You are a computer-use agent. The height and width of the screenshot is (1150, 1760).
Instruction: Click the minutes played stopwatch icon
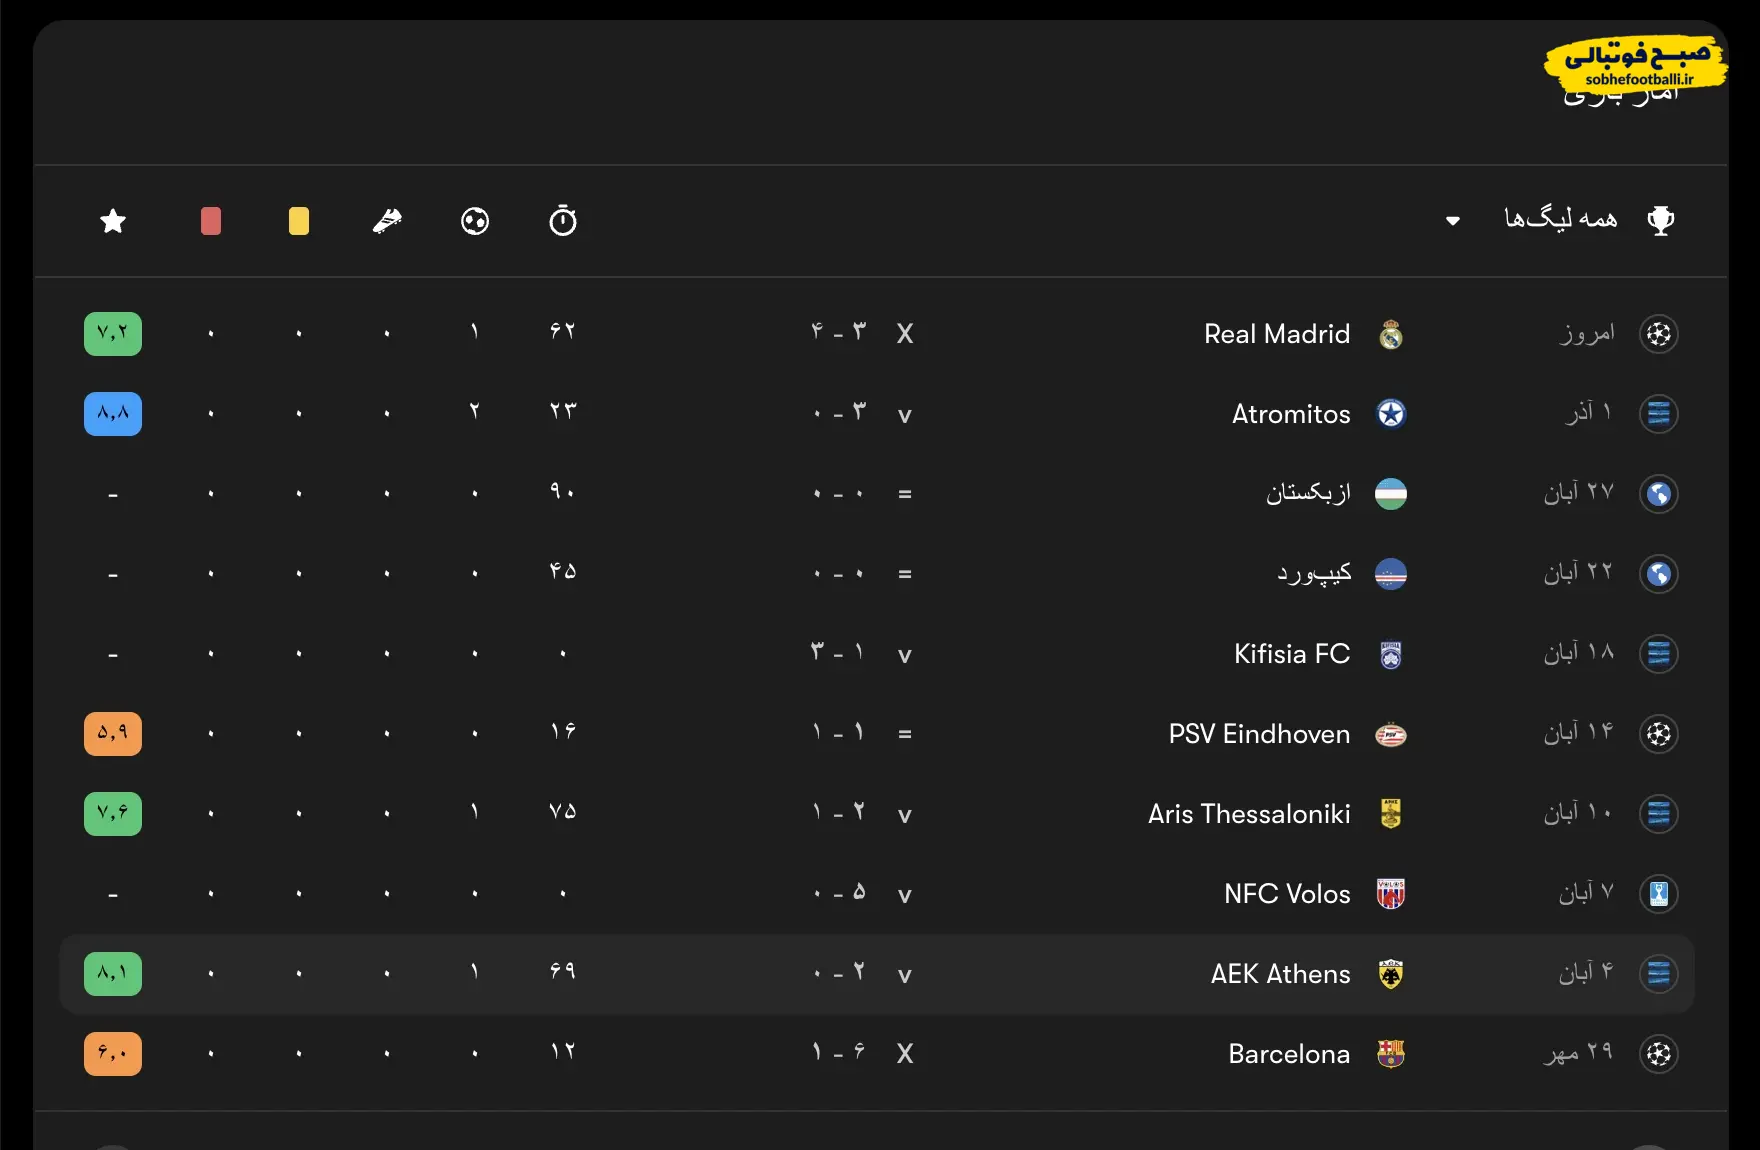point(563,221)
